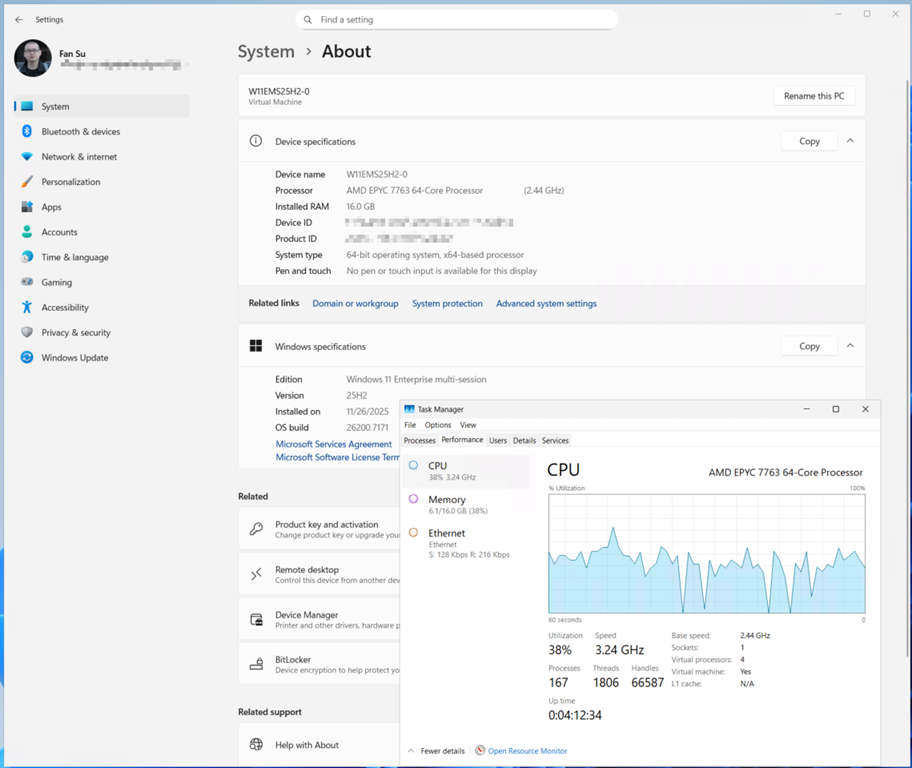
Task: Select Ethernet in Task Manager sidebar
Action: tap(446, 534)
